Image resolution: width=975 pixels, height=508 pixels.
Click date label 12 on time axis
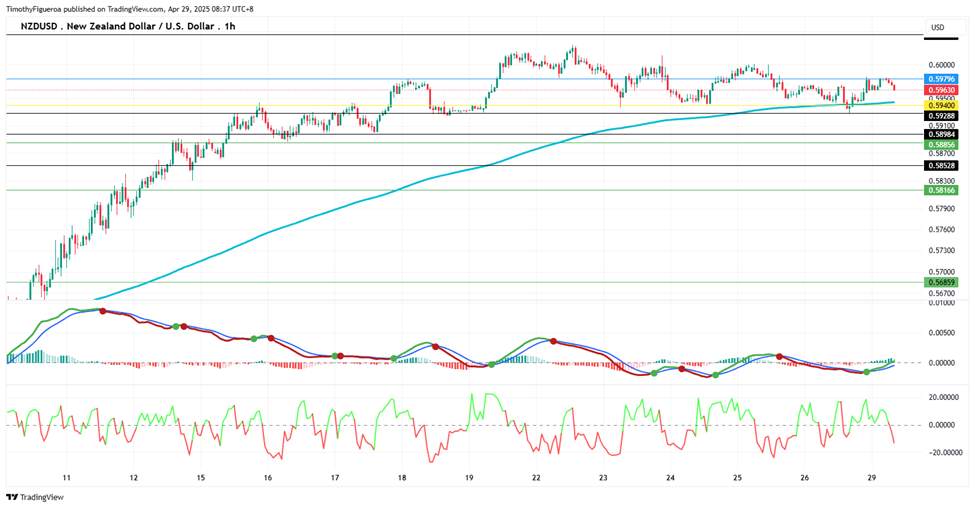coord(134,478)
